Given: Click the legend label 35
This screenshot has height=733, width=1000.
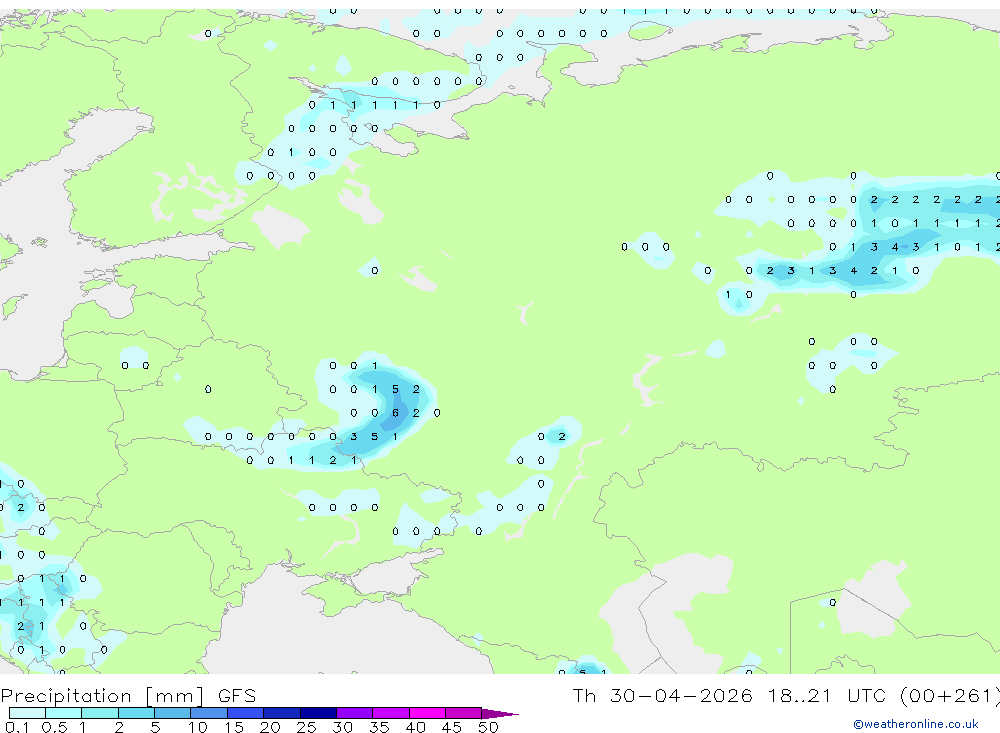Looking at the screenshot, I should pos(379,727).
